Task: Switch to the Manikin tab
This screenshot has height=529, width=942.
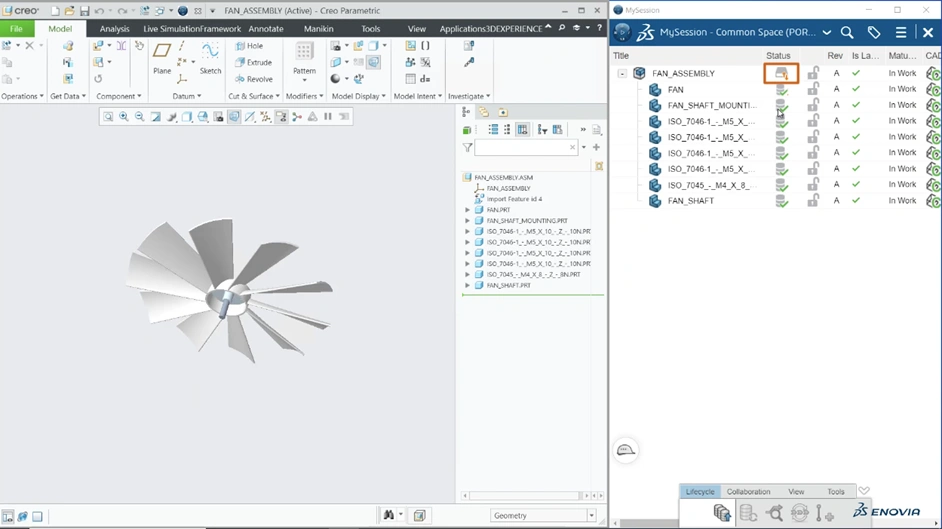Action: (318, 29)
